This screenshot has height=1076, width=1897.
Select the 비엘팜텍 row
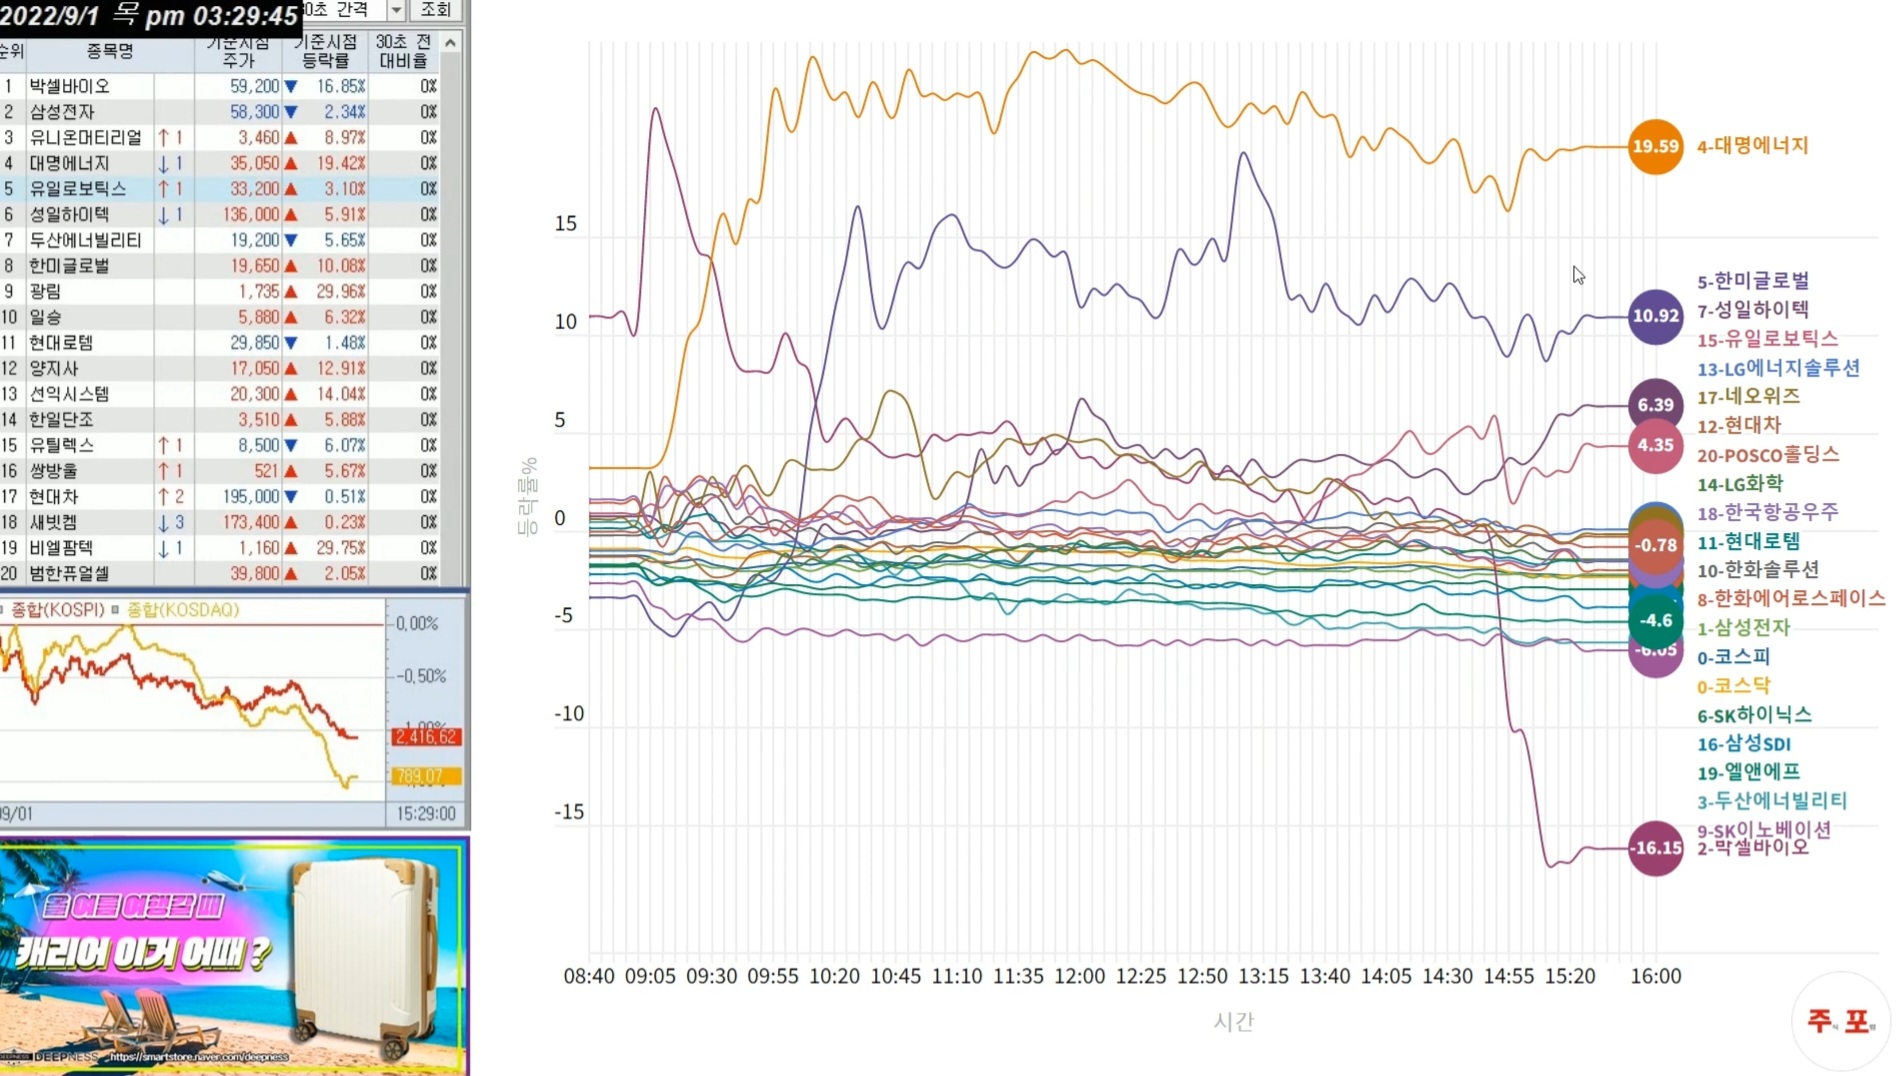pyautogui.click(x=219, y=548)
